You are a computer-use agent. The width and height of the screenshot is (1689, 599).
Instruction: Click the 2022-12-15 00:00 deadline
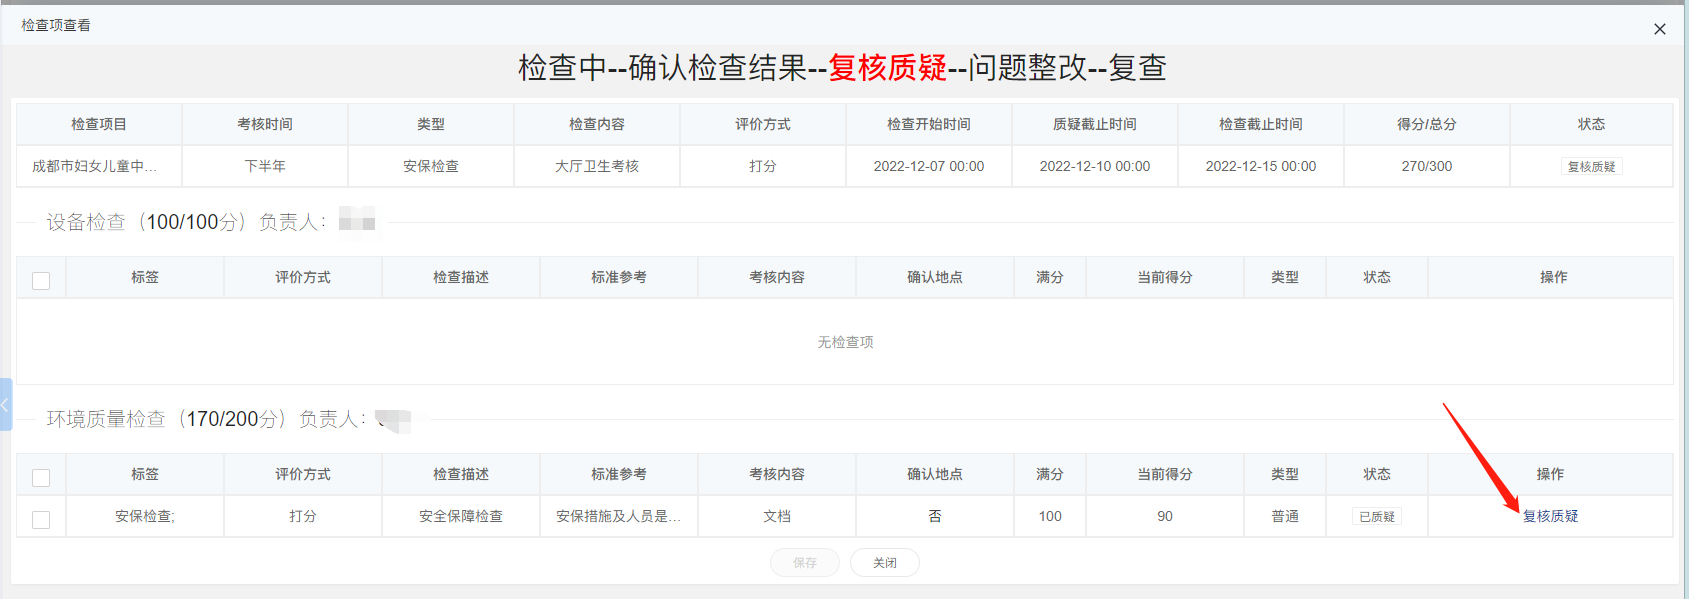pos(1261,166)
